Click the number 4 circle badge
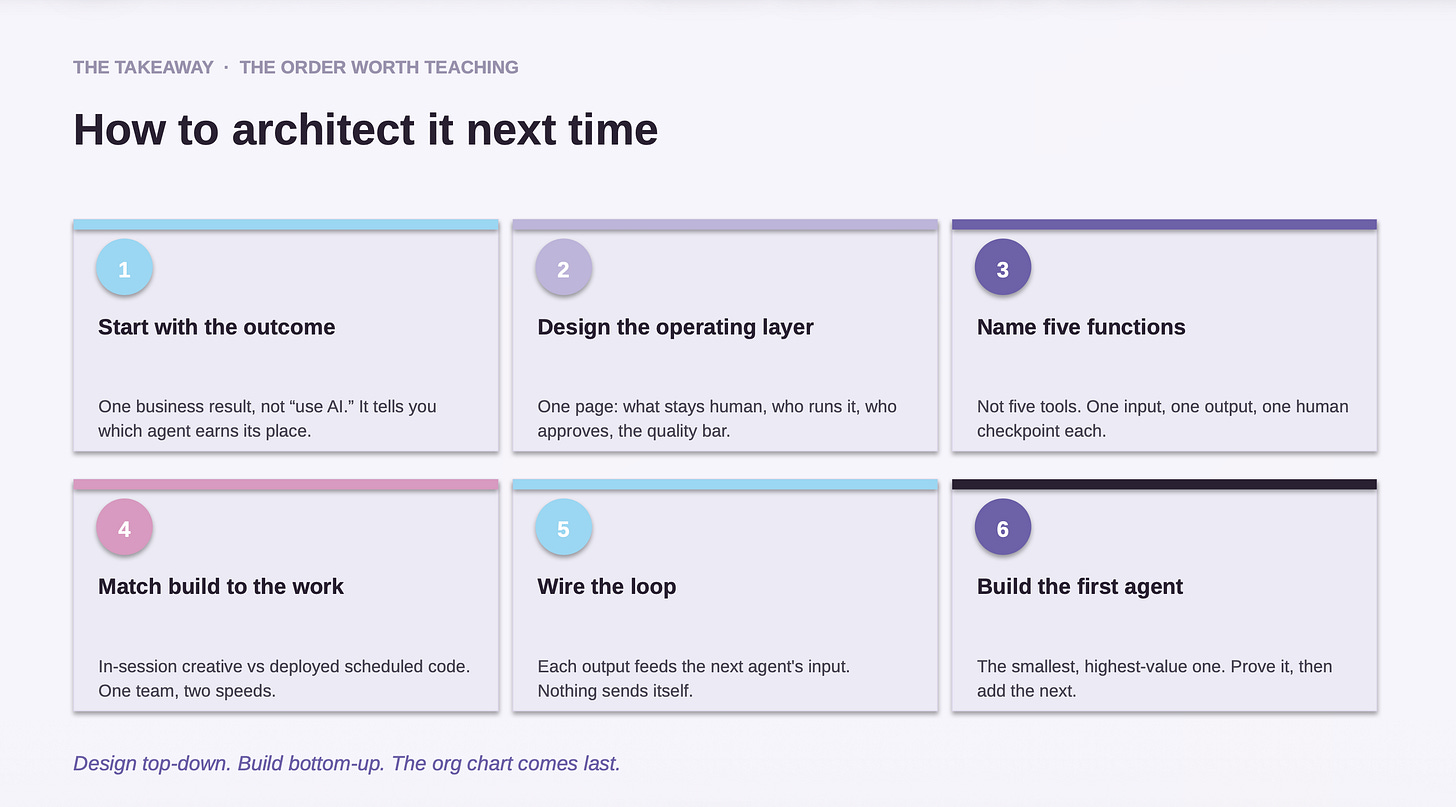The image size is (1456, 807). [x=124, y=528]
